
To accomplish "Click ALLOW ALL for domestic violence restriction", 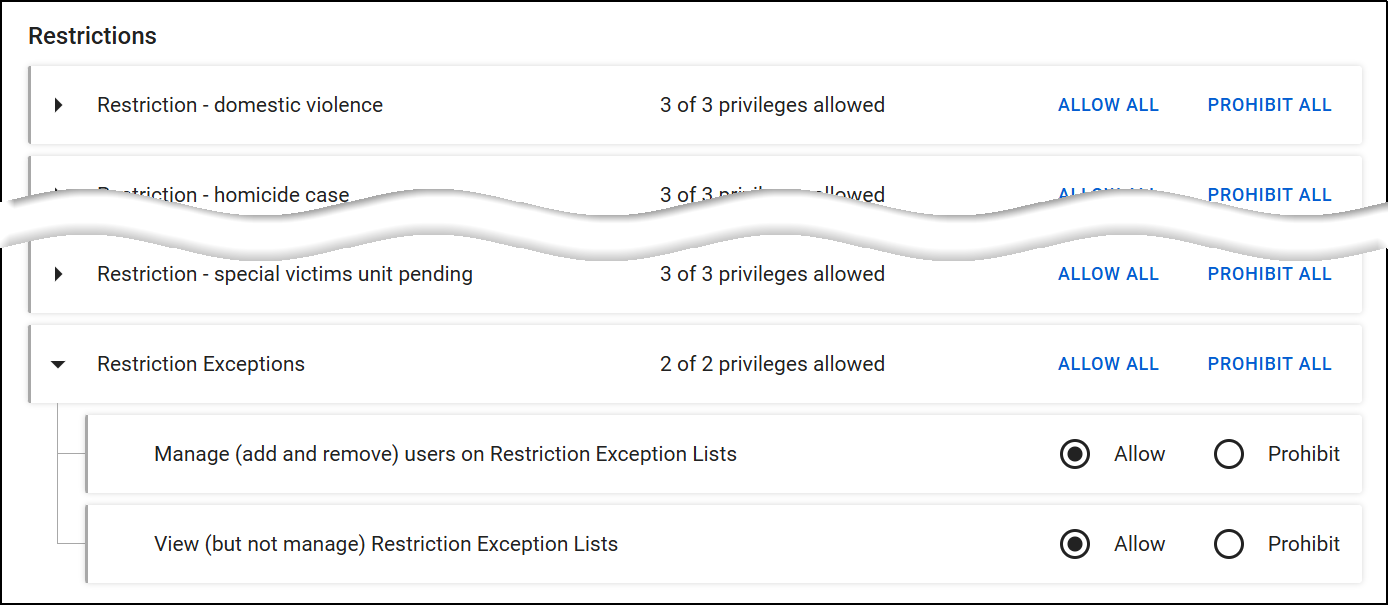I will (1108, 105).
